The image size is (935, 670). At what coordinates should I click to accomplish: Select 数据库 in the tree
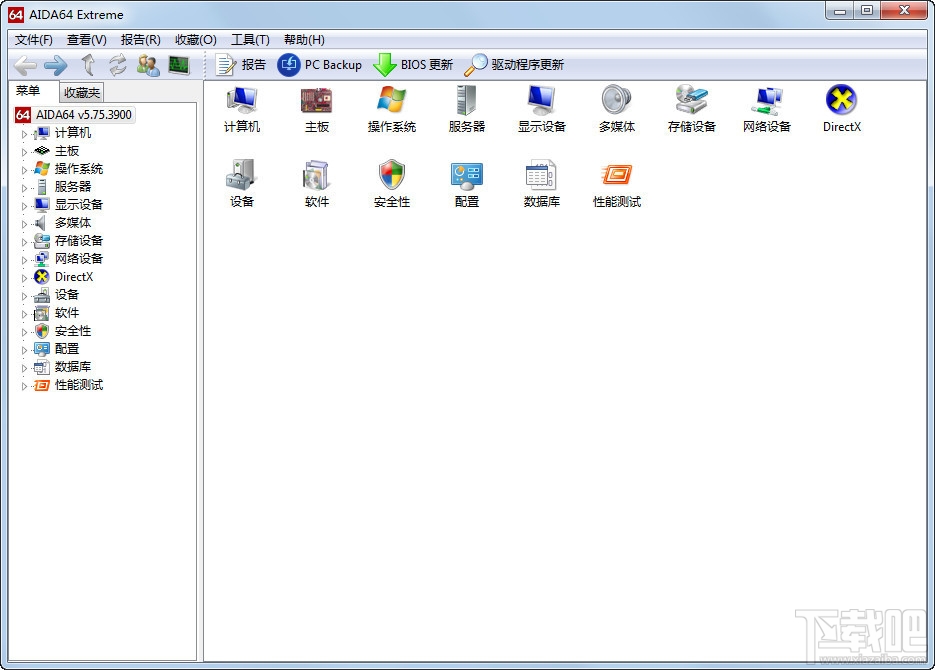point(73,367)
